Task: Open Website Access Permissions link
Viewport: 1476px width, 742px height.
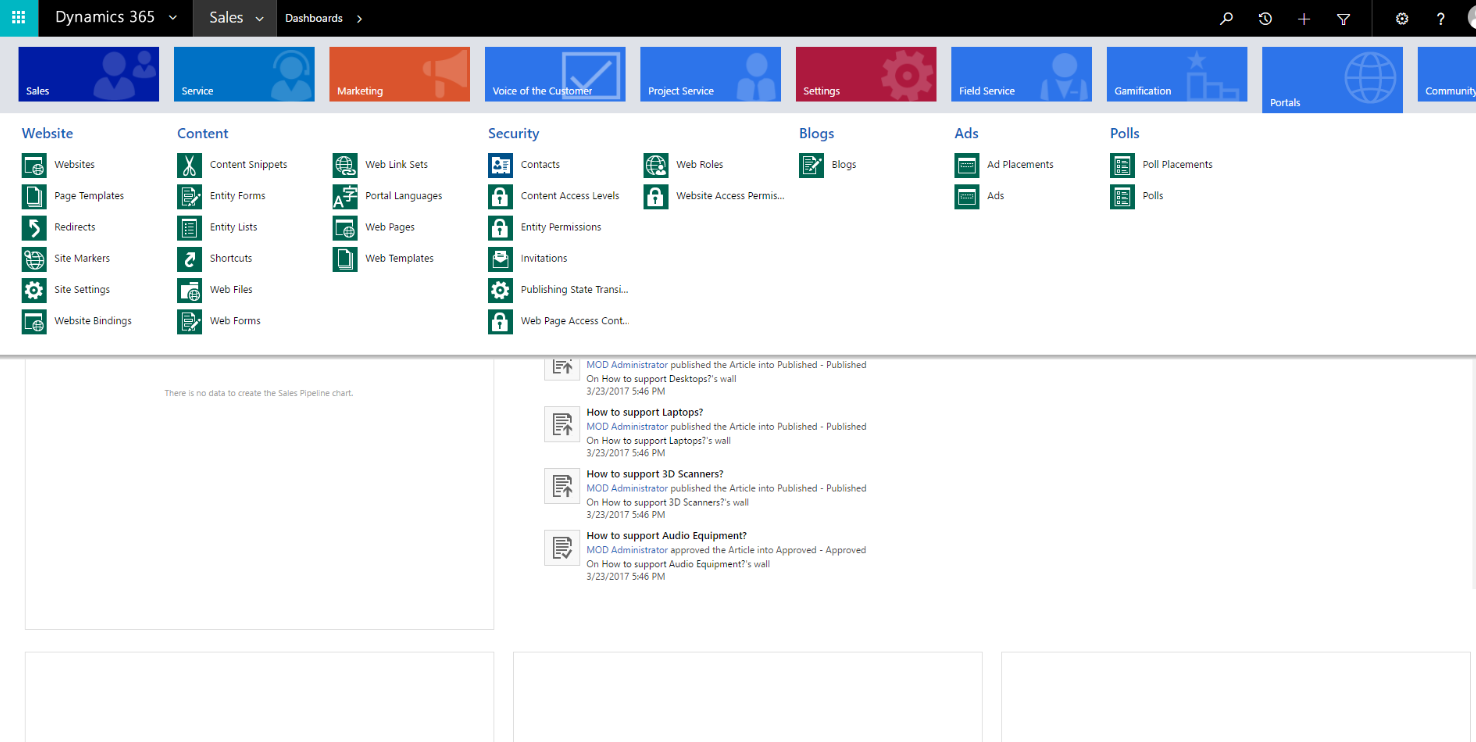Action: [730, 196]
